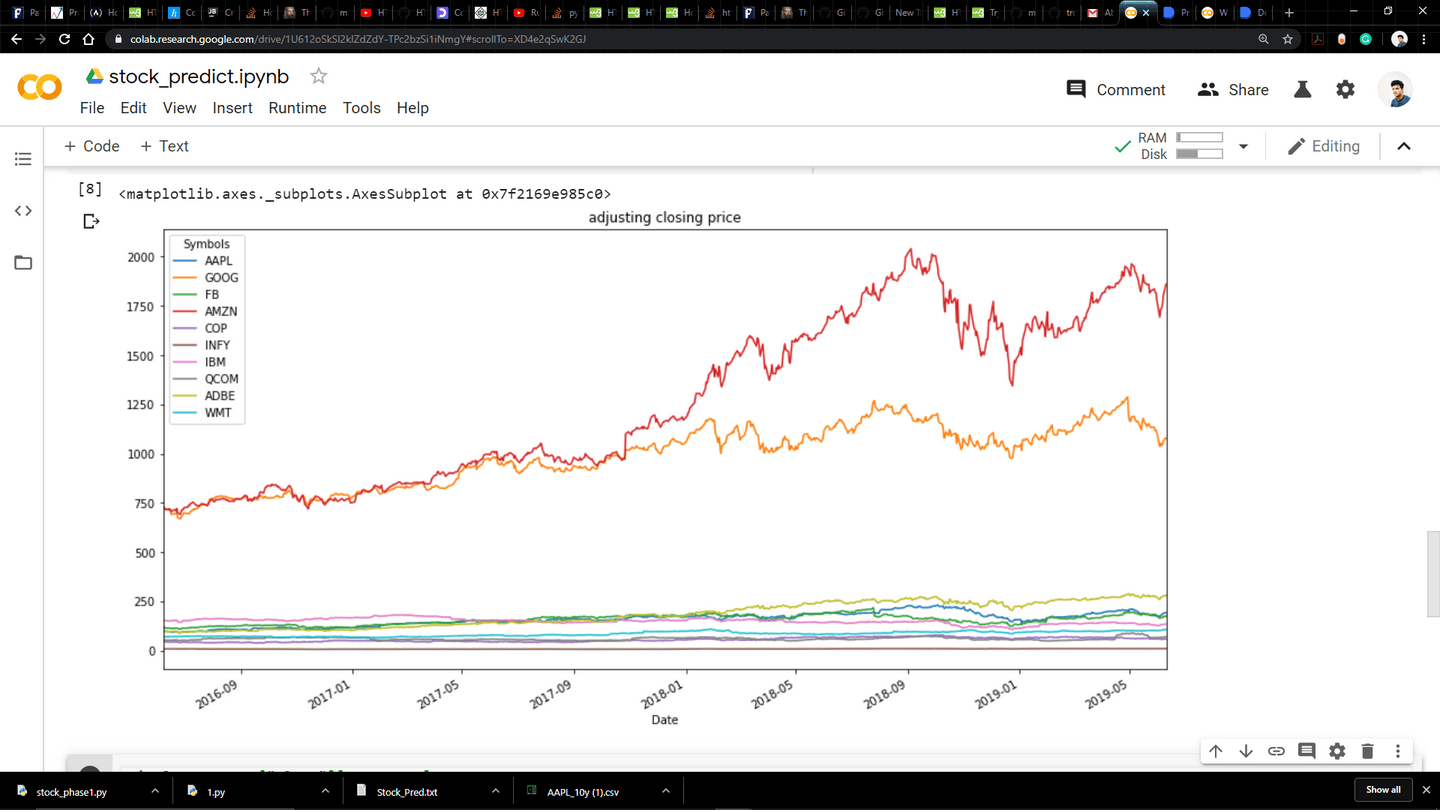
Task: Open the Insert menu
Action: (x=232, y=108)
